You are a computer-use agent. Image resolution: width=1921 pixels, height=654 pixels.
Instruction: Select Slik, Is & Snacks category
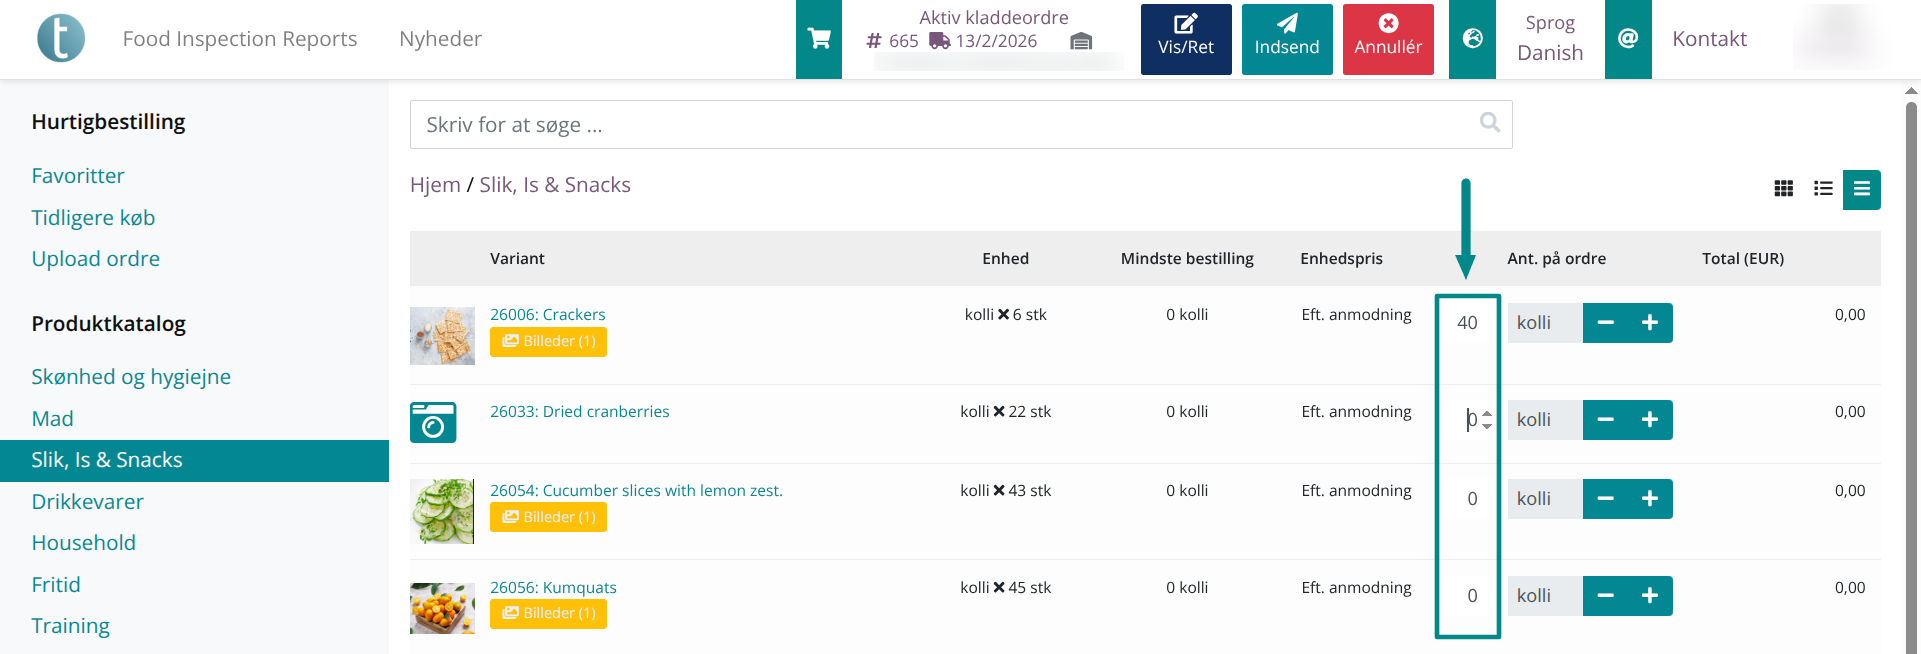click(194, 461)
